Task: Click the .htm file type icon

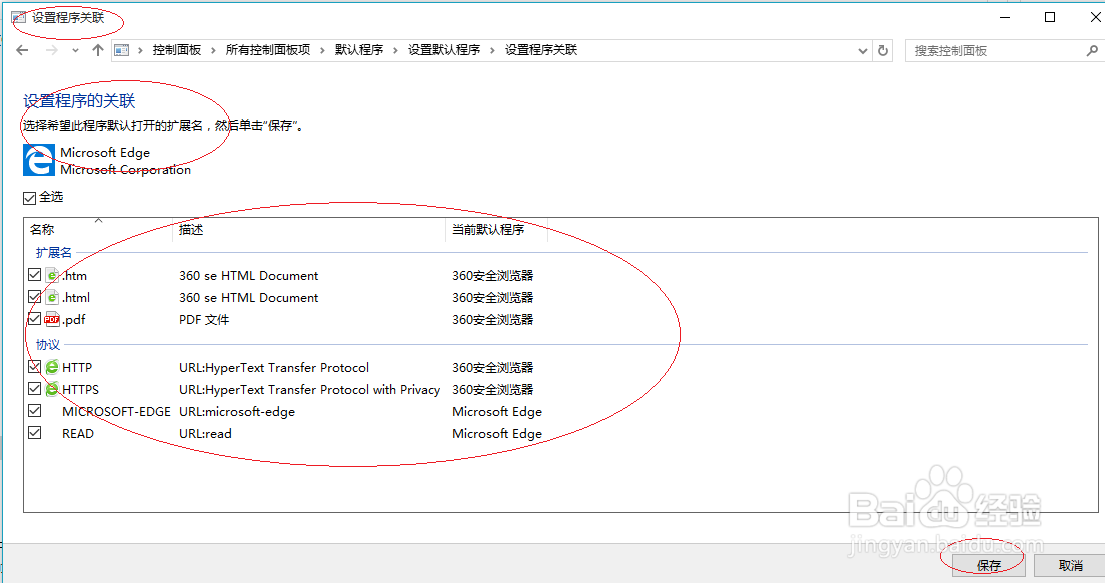Action: pos(52,275)
